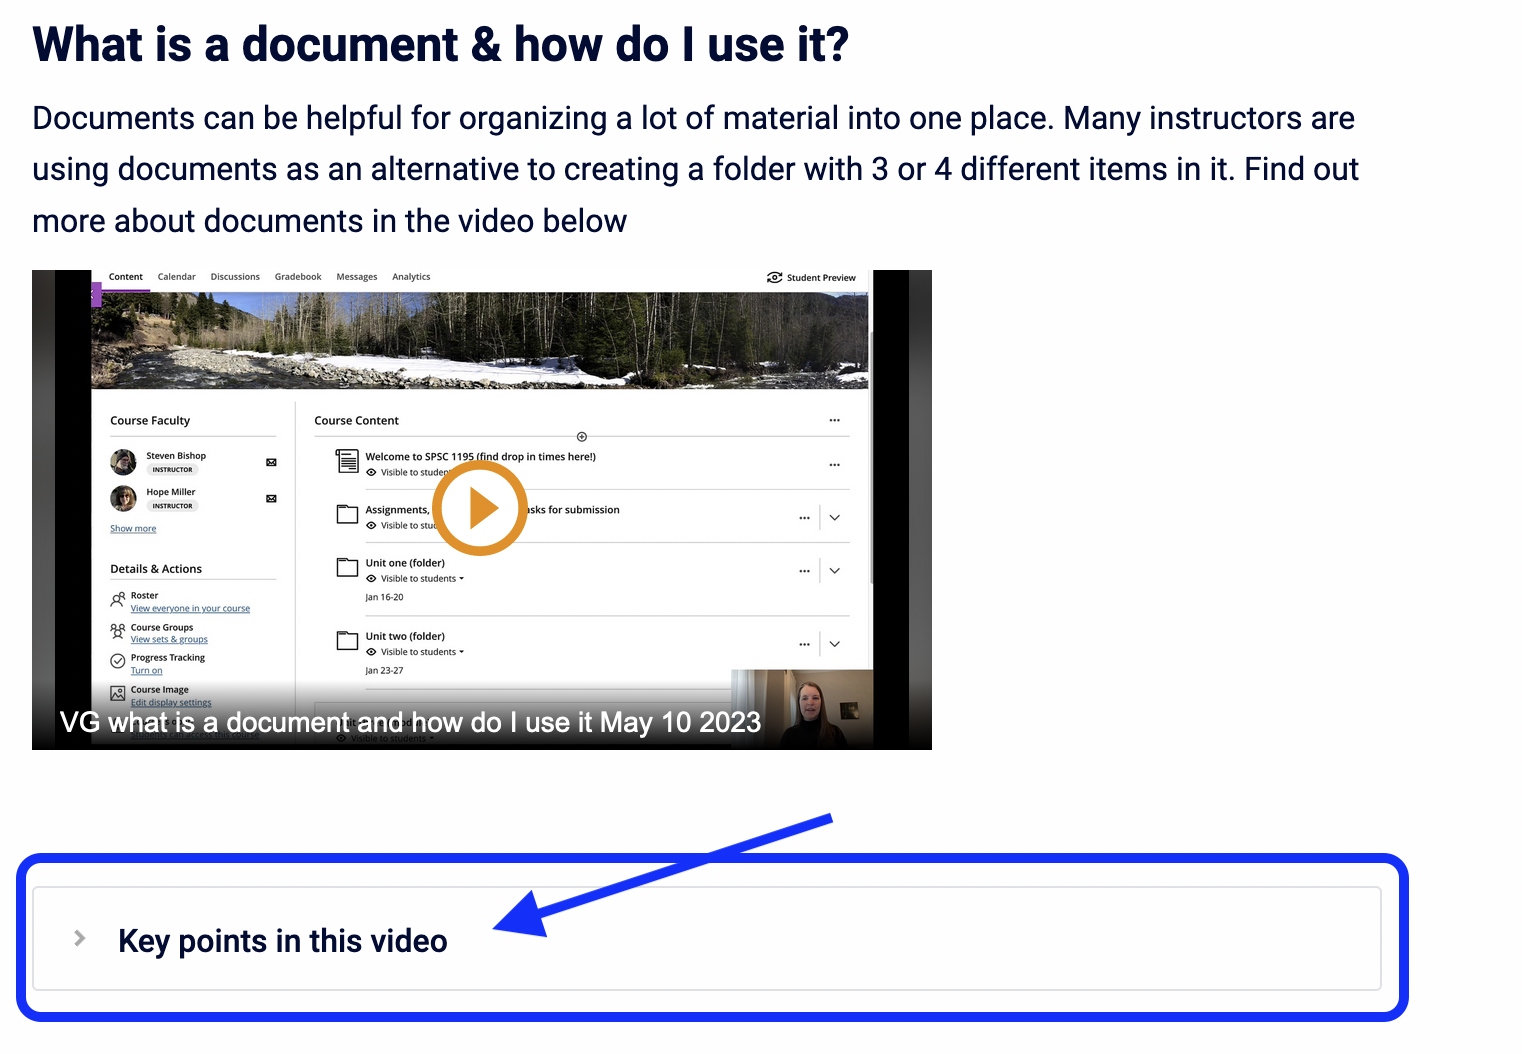Viewport: 1522px width, 1054px height.
Task: Click the Welcome to SPSC 1195 document icon
Action: point(347,460)
